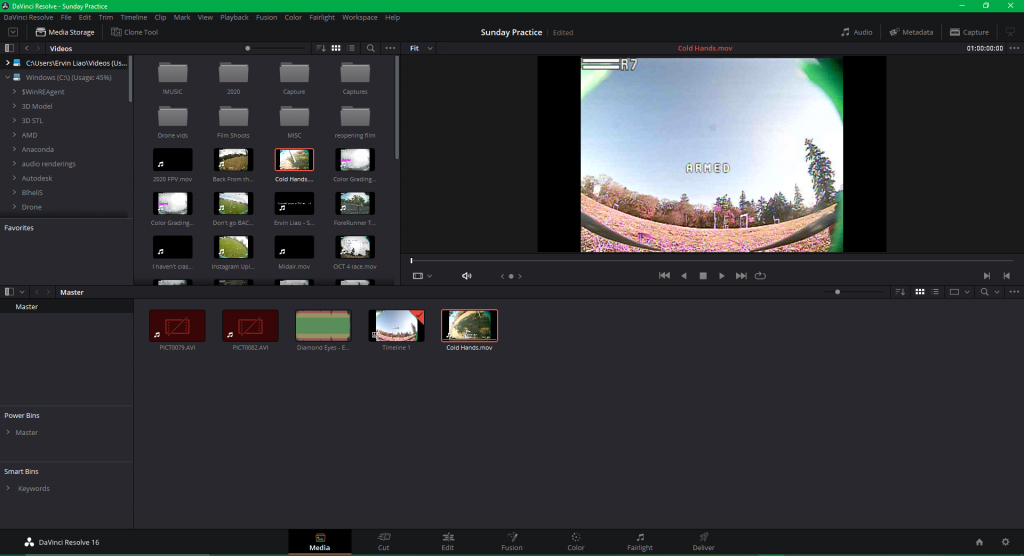Open the Captures folder
The width and height of the screenshot is (1024, 556).
(x=355, y=78)
